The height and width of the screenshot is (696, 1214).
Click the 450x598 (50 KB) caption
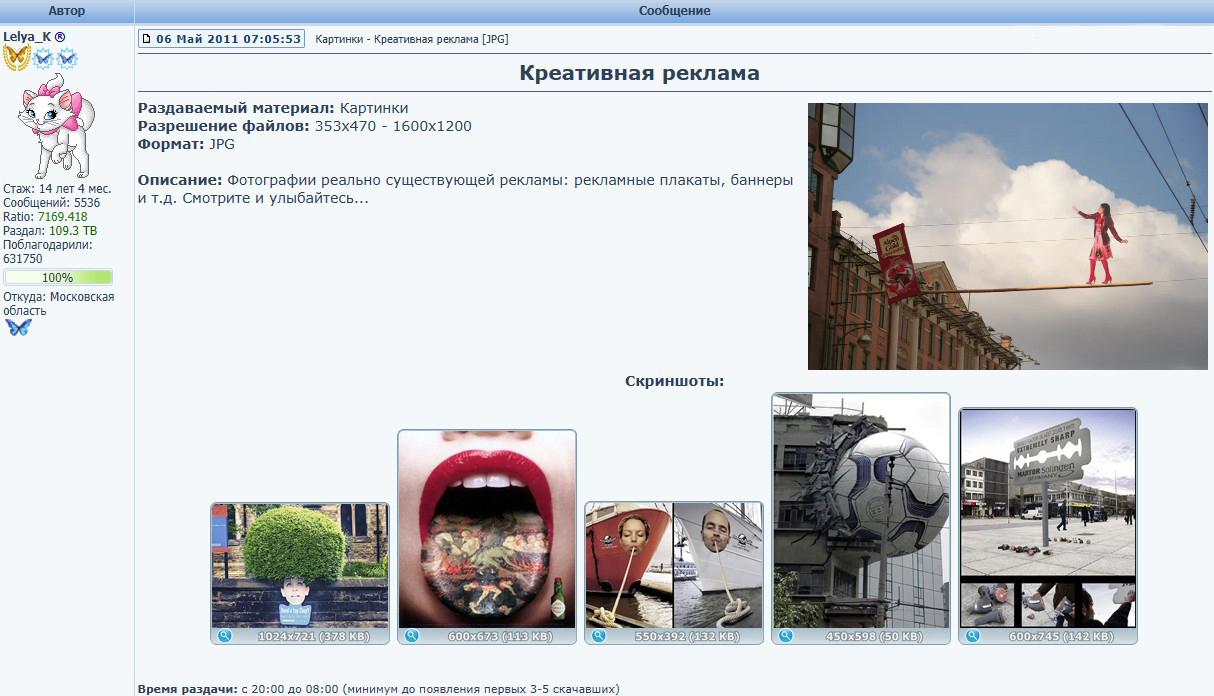(x=874, y=637)
